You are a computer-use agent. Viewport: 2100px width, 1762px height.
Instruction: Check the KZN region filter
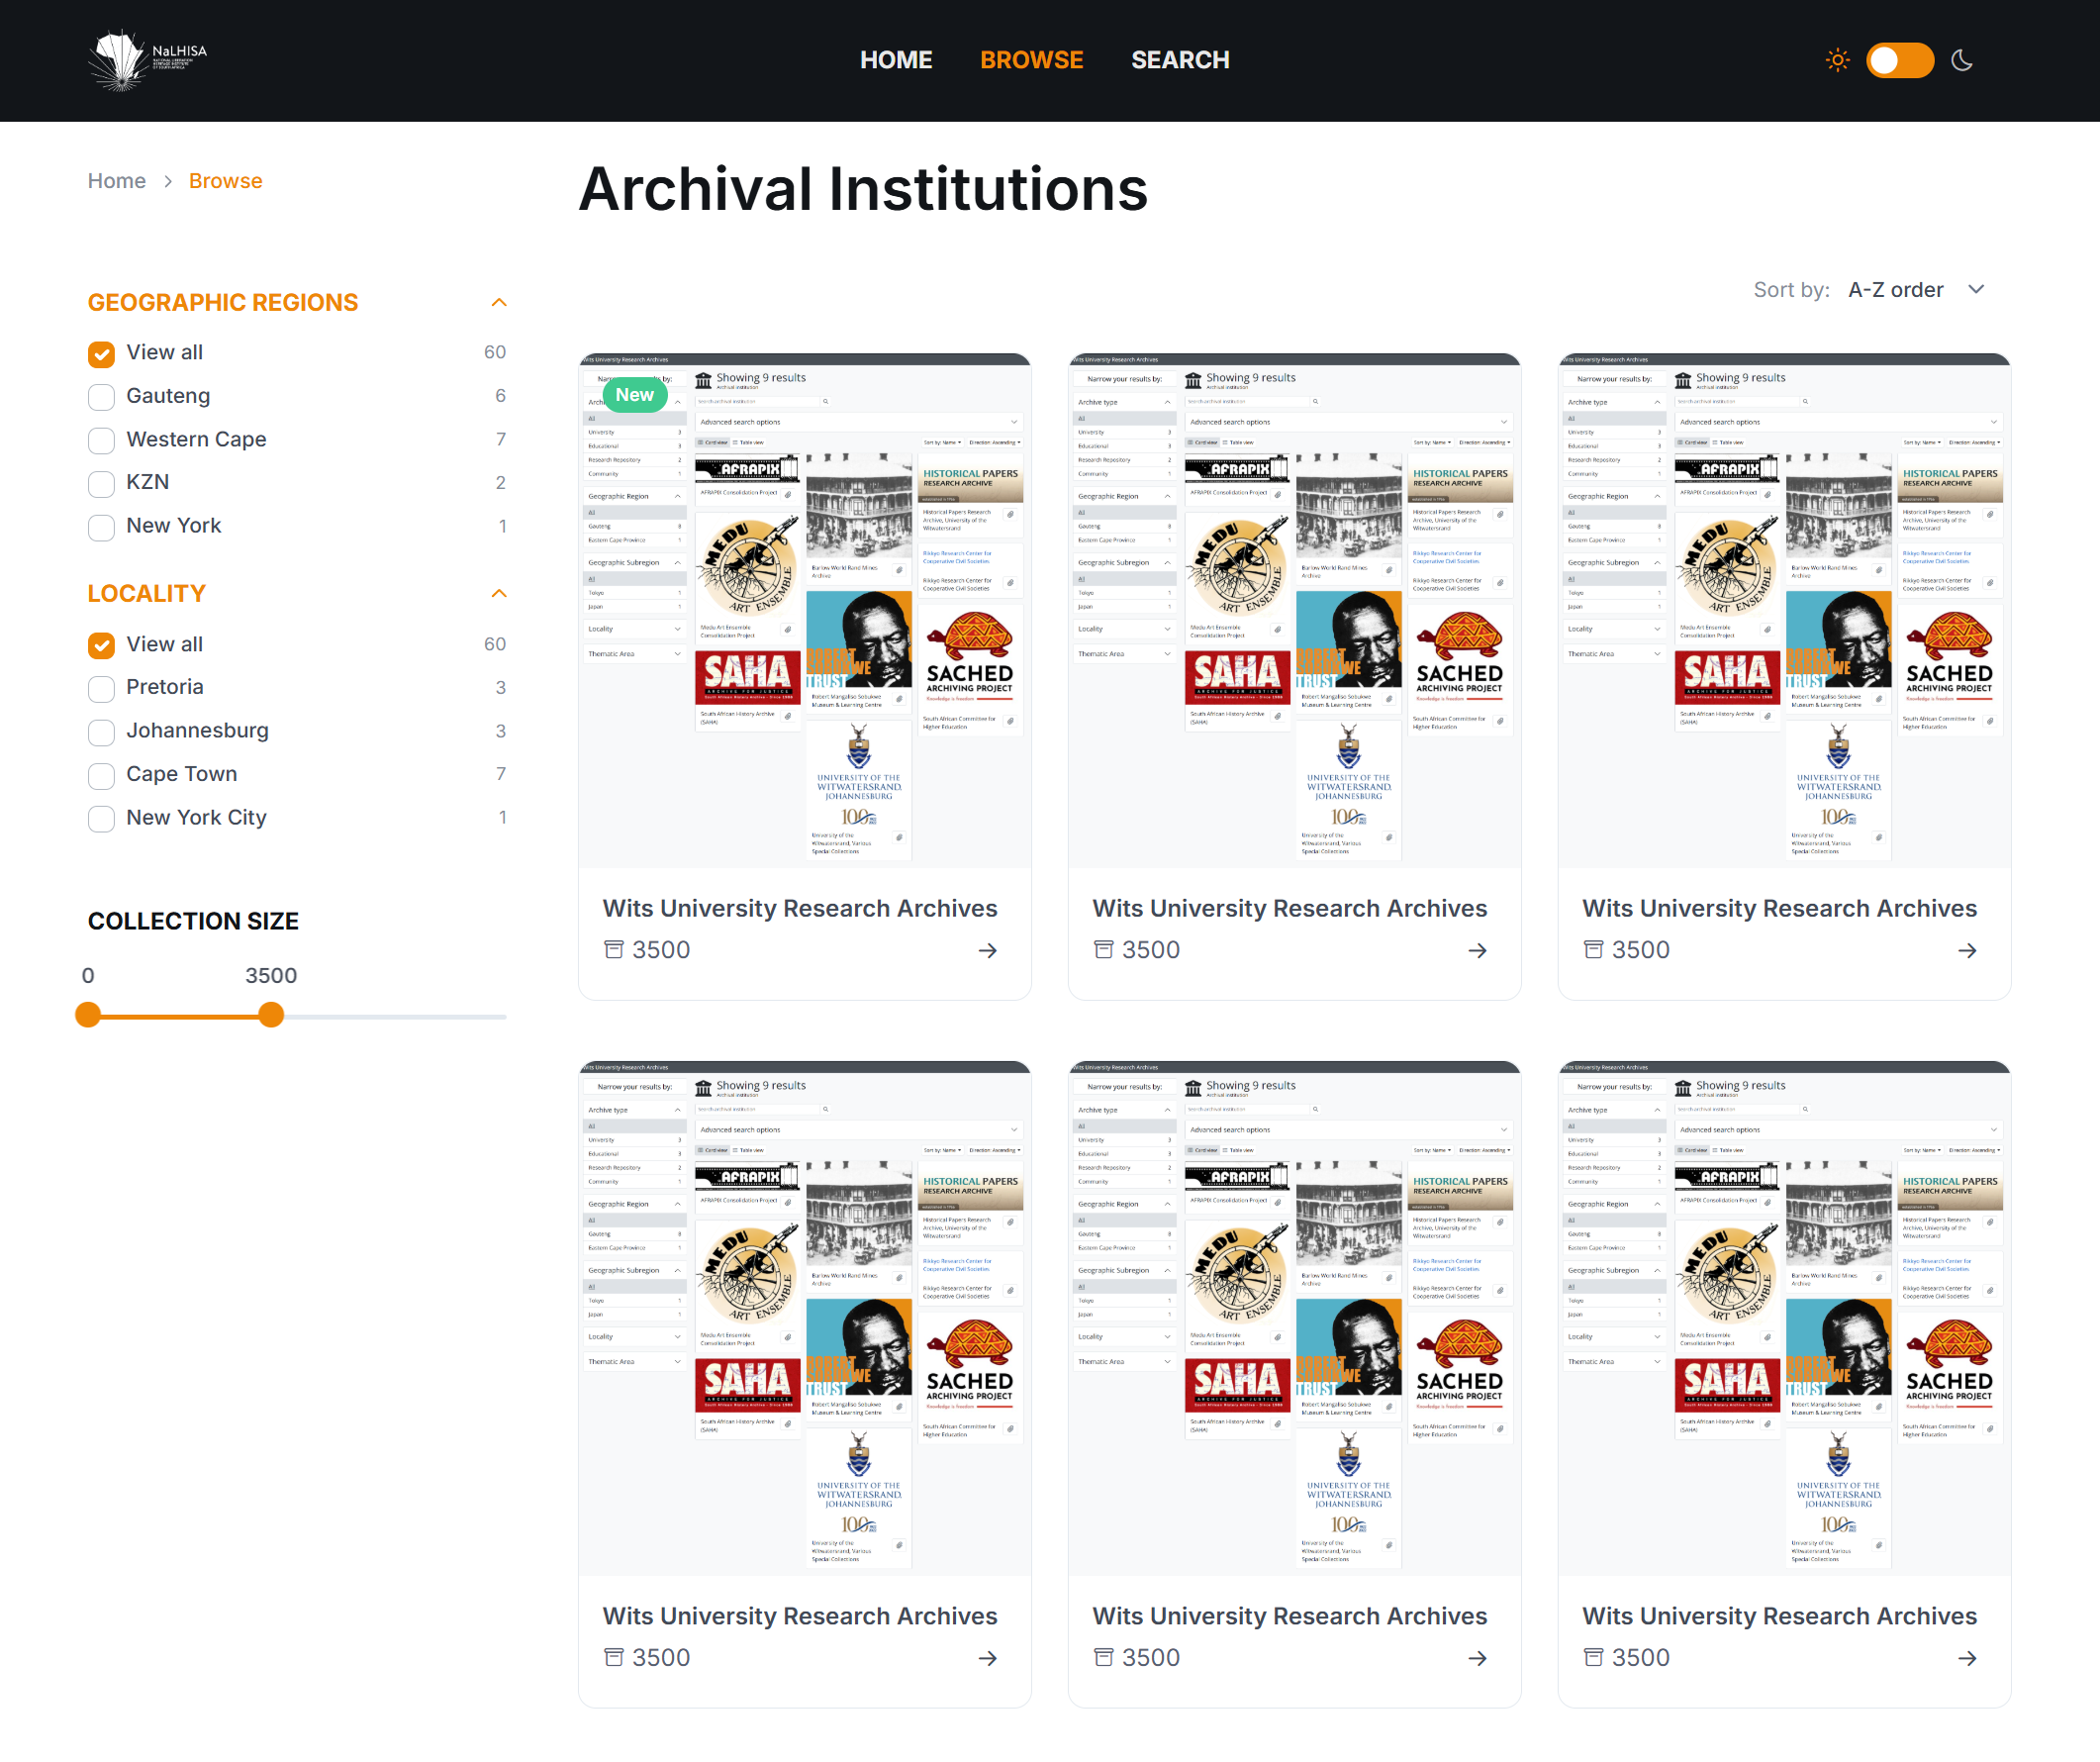tap(101, 484)
